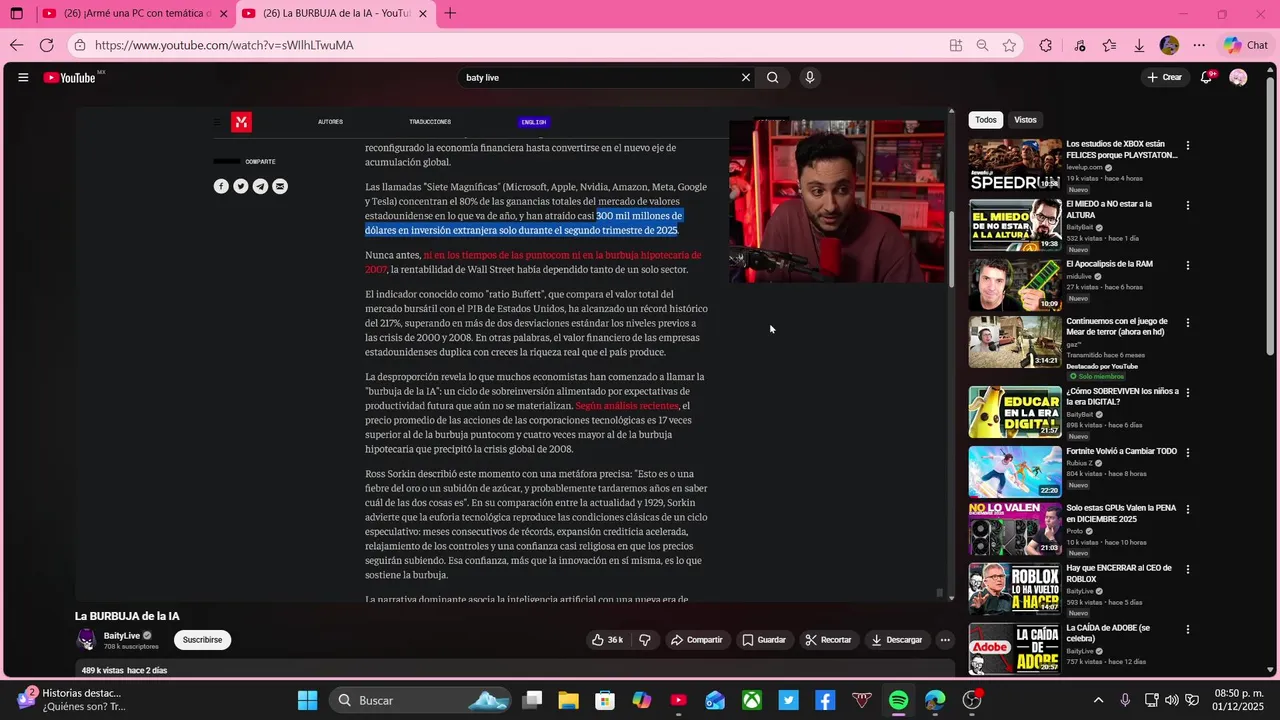Open the browser extensions puzzle icon
The image size is (1280, 720).
(1046, 45)
